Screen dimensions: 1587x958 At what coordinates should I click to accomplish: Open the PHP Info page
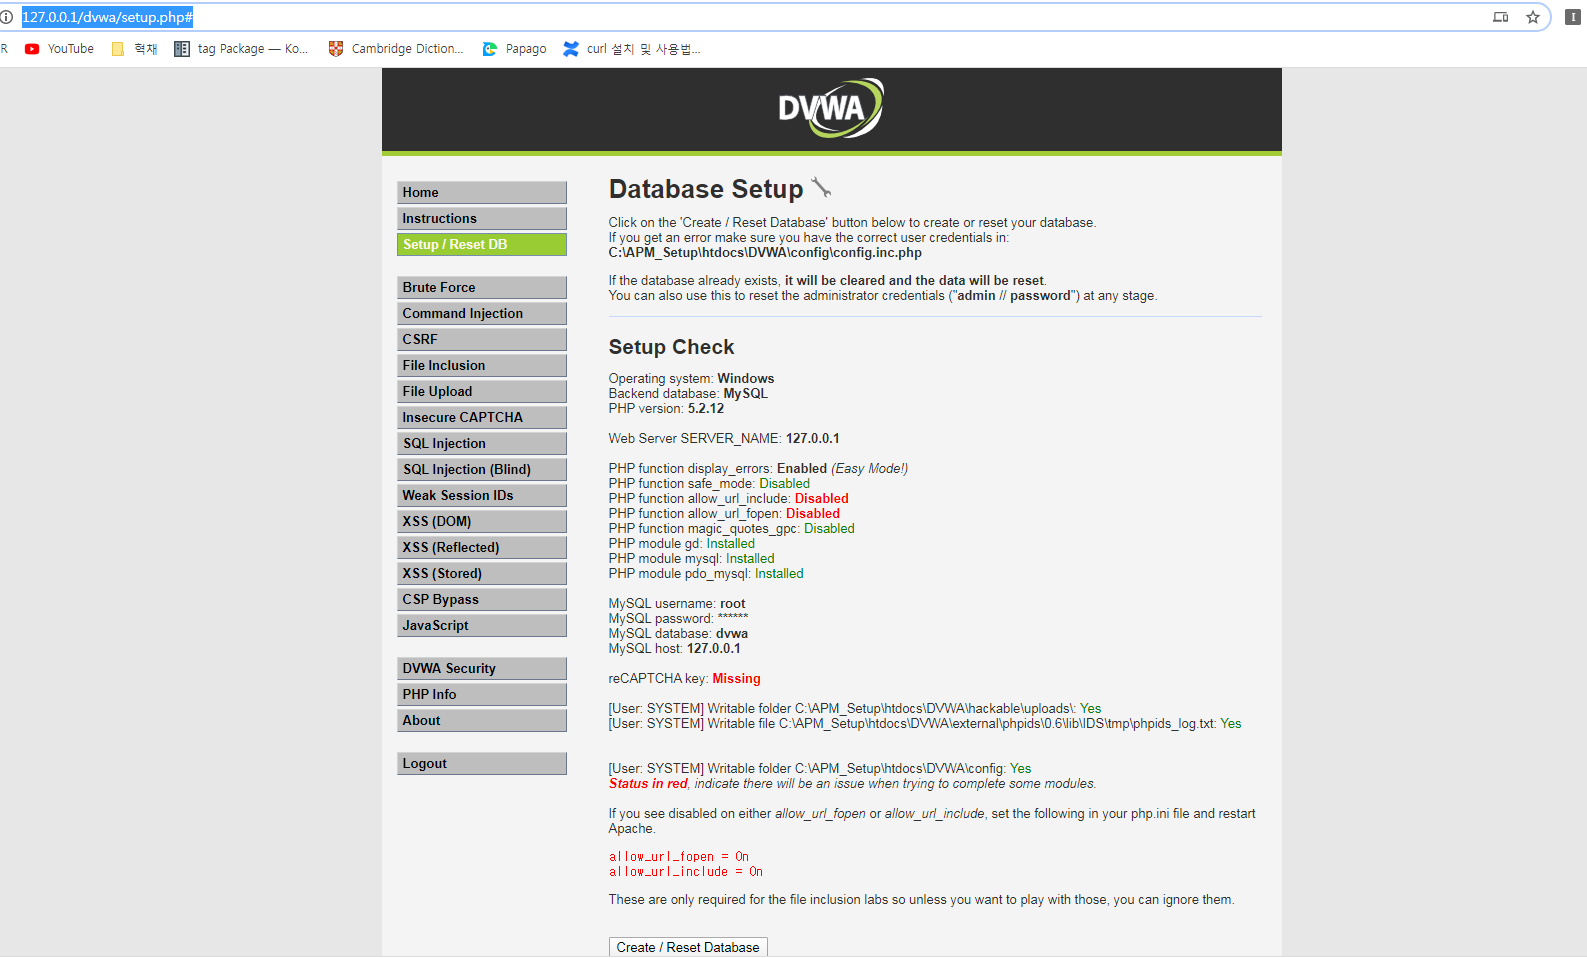tap(482, 694)
